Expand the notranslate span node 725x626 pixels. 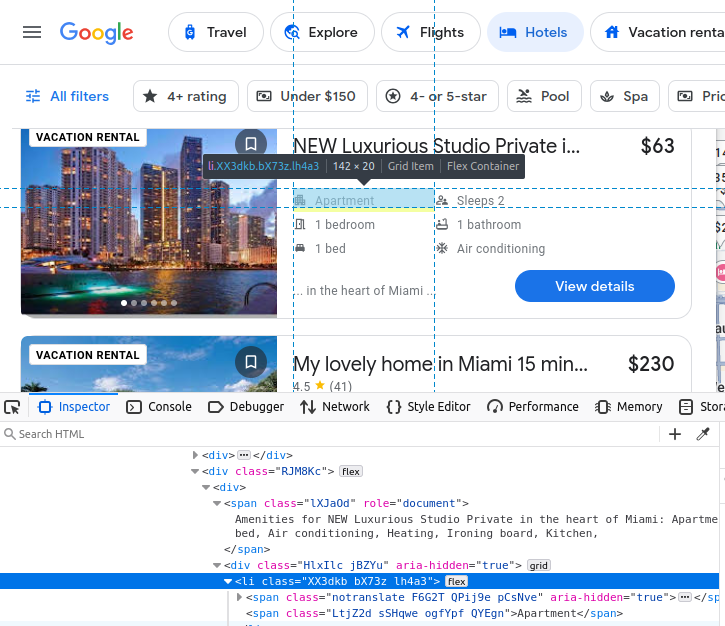click(x=239, y=597)
